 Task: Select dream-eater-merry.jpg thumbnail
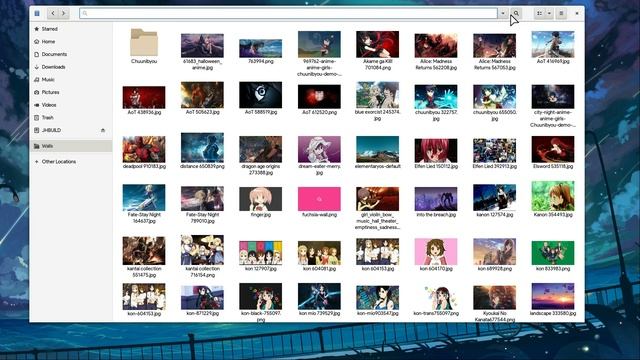coord(319,149)
